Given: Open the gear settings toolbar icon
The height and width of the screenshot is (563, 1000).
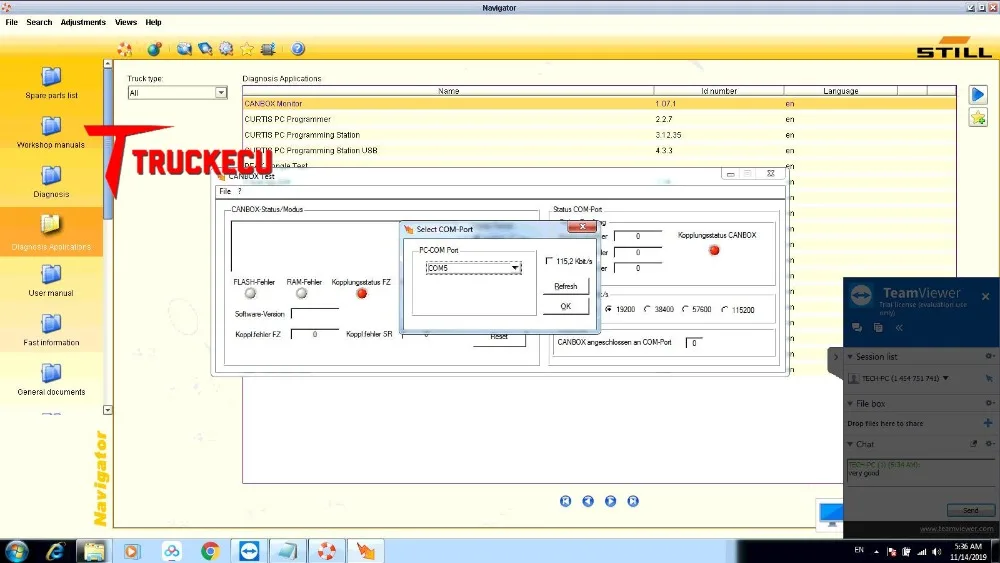Looking at the screenshot, I should (226, 49).
